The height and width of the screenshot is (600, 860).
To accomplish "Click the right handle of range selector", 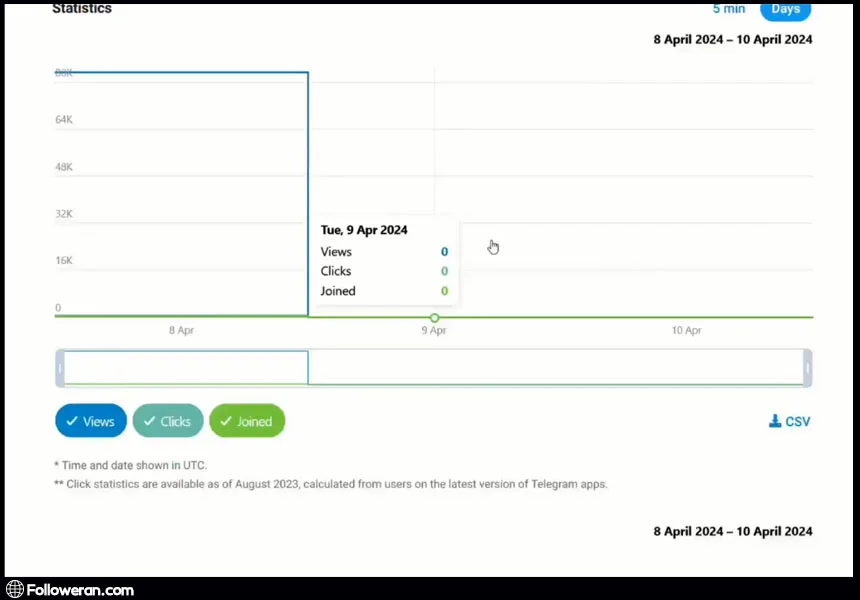I will point(807,368).
